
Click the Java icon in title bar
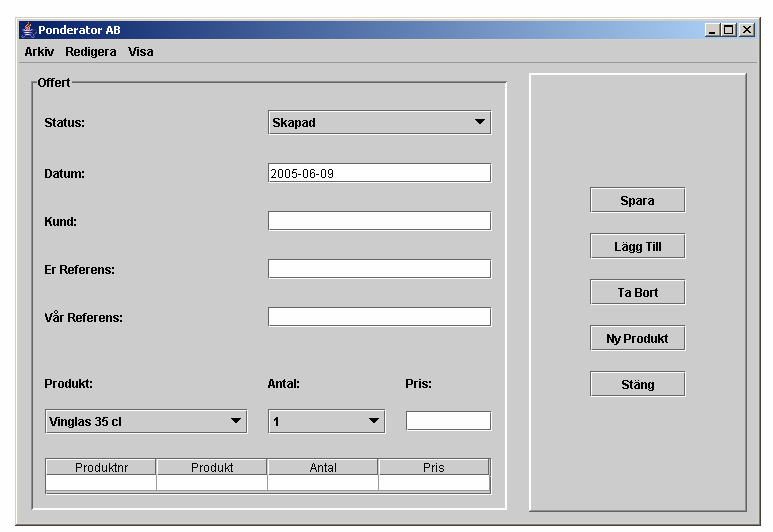pyautogui.click(x=28, y=30)
